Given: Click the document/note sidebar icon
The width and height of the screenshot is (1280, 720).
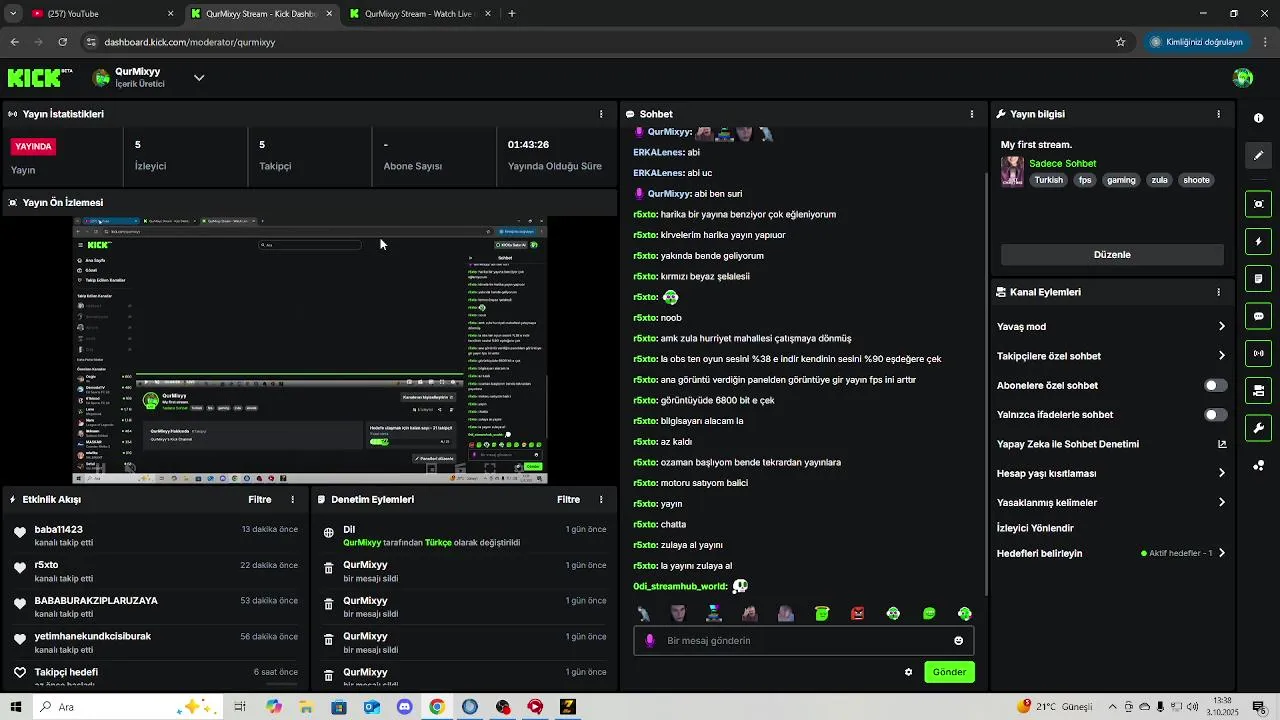Looking at the screenshot, I should point(1258,278).
